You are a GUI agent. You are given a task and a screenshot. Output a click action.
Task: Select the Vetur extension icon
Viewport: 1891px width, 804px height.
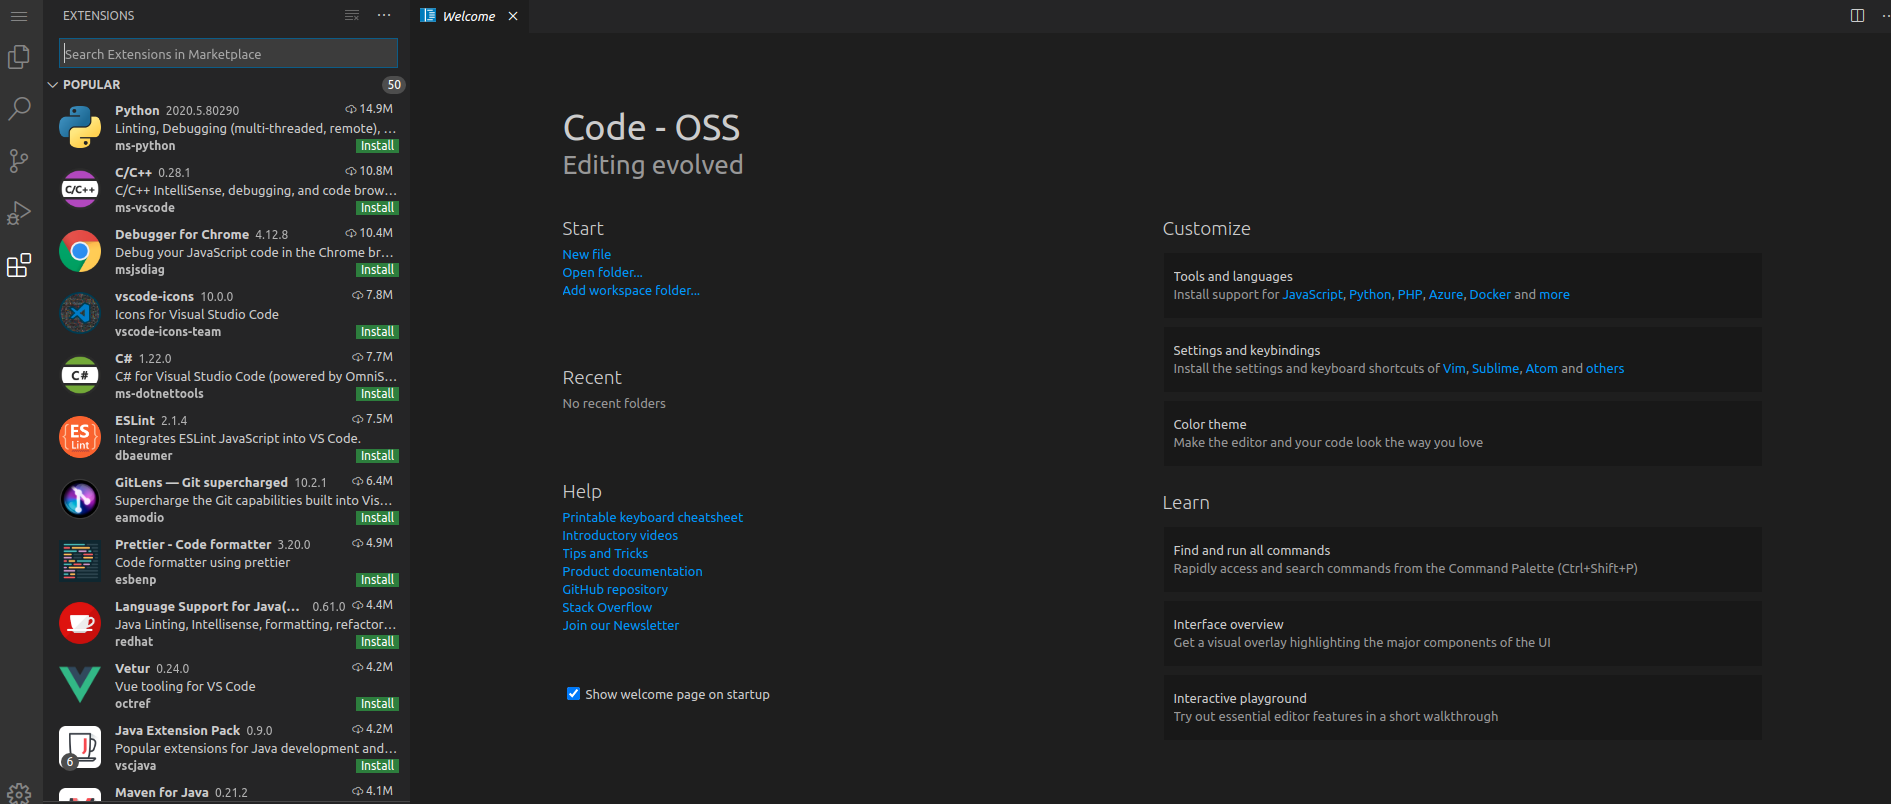coord(80,686)
